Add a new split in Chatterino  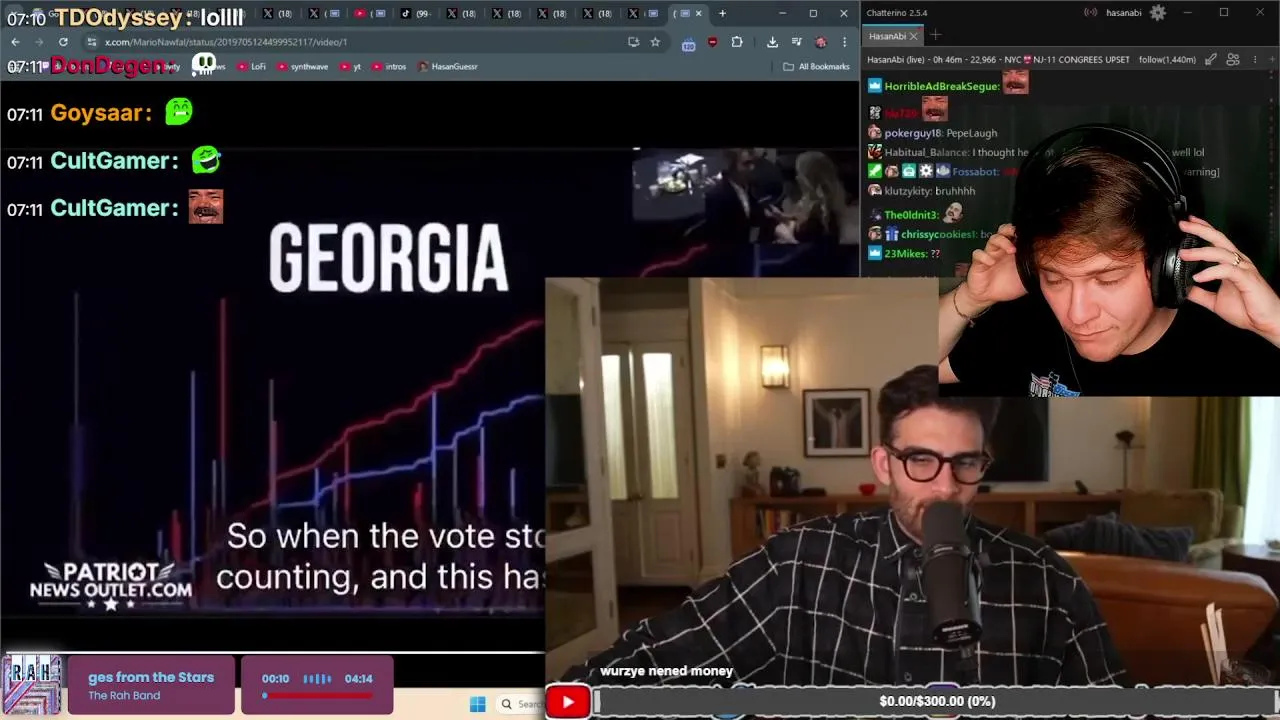coord(1271,59)
